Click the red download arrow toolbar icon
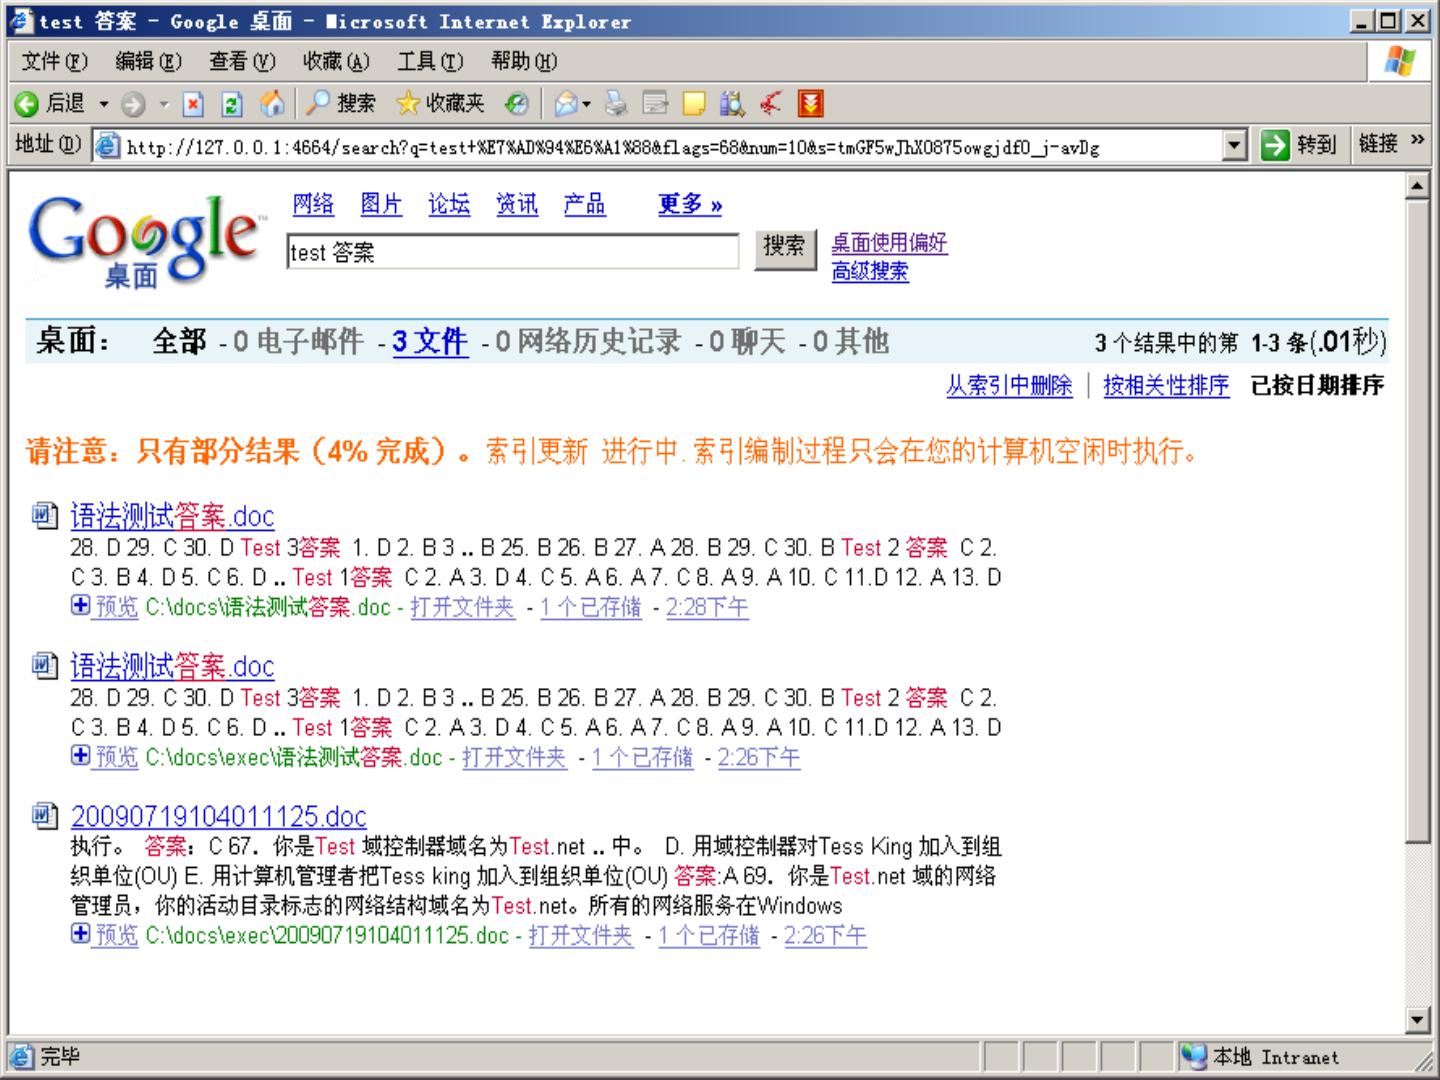This screenshot has width=1440, height=1080. 810,104
